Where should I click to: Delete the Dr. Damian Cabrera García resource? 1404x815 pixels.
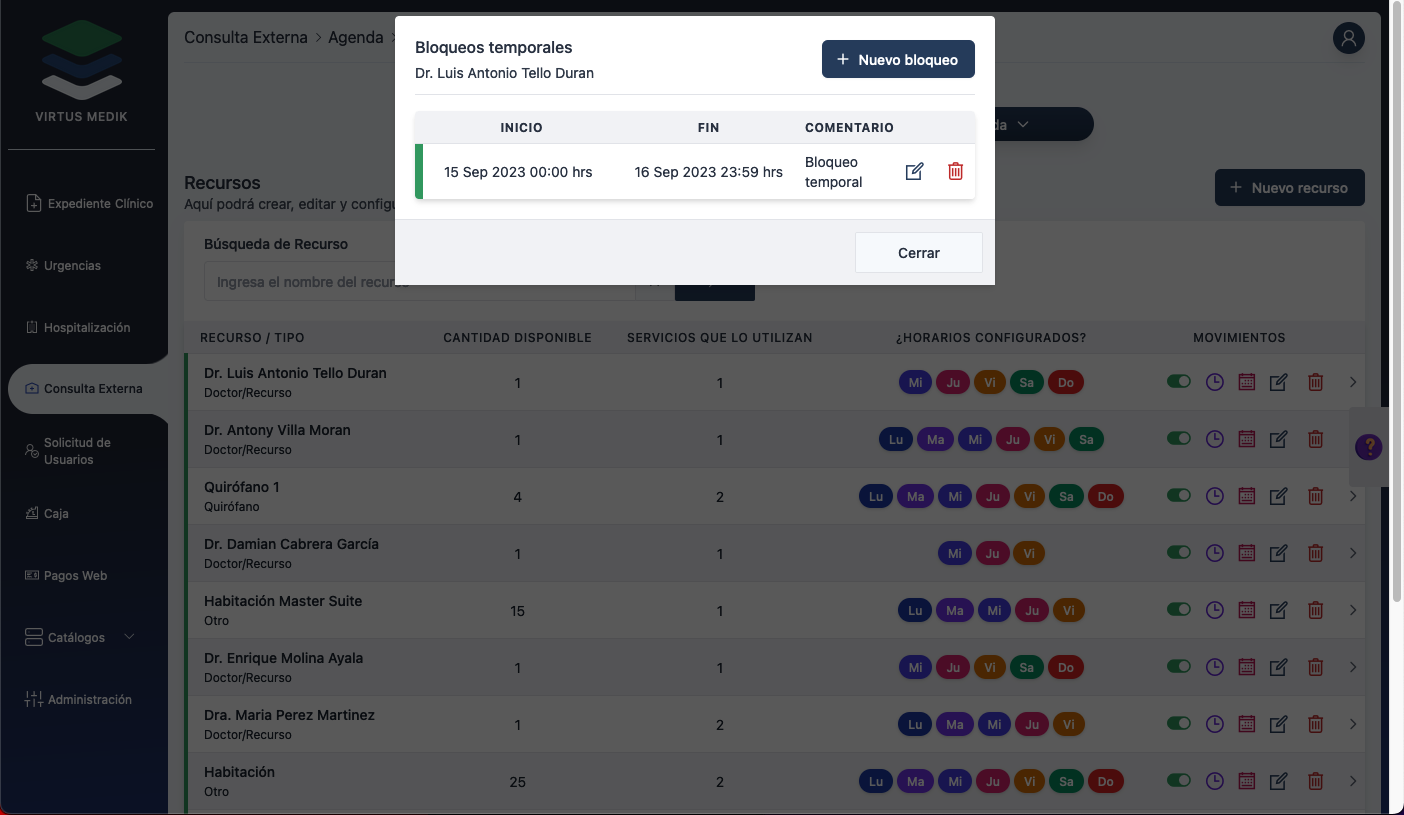[x=1316, y=553]
